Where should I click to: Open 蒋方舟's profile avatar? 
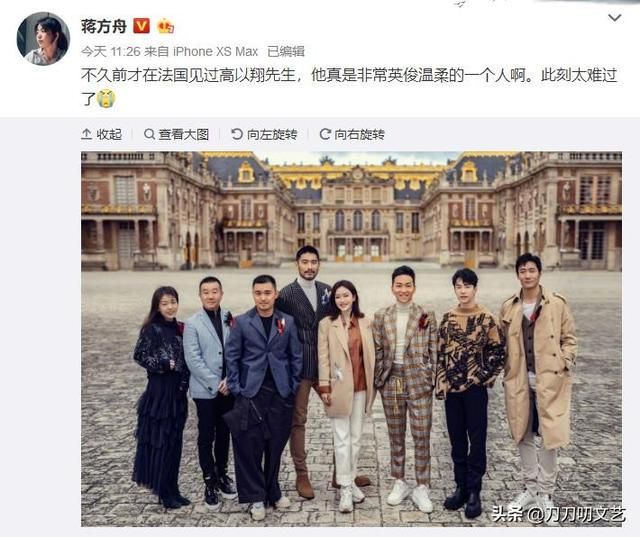pos(43,39)
